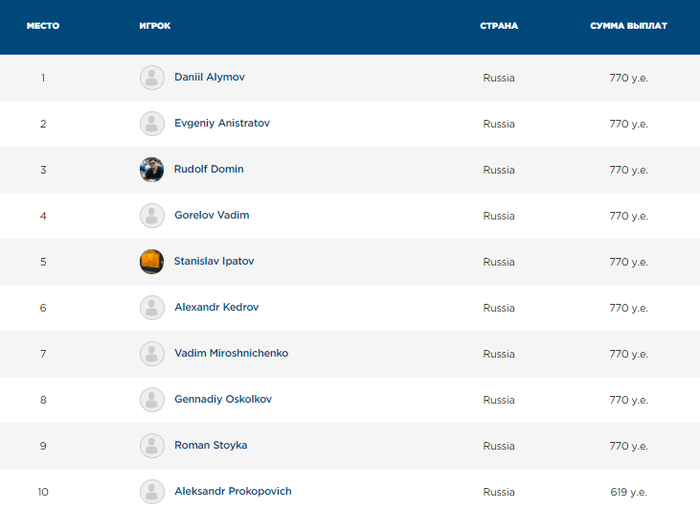Click place number 3 cell
Viewport: 700px width, 510px height.
tap(43, 170)
